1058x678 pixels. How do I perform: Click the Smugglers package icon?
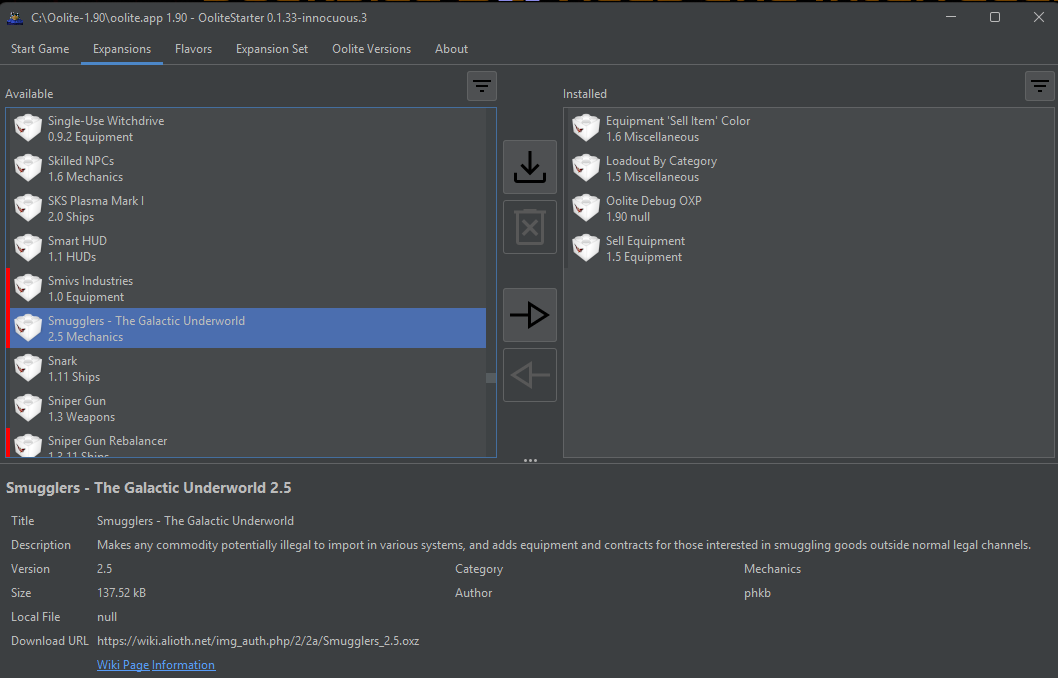(x=28, y=328)
